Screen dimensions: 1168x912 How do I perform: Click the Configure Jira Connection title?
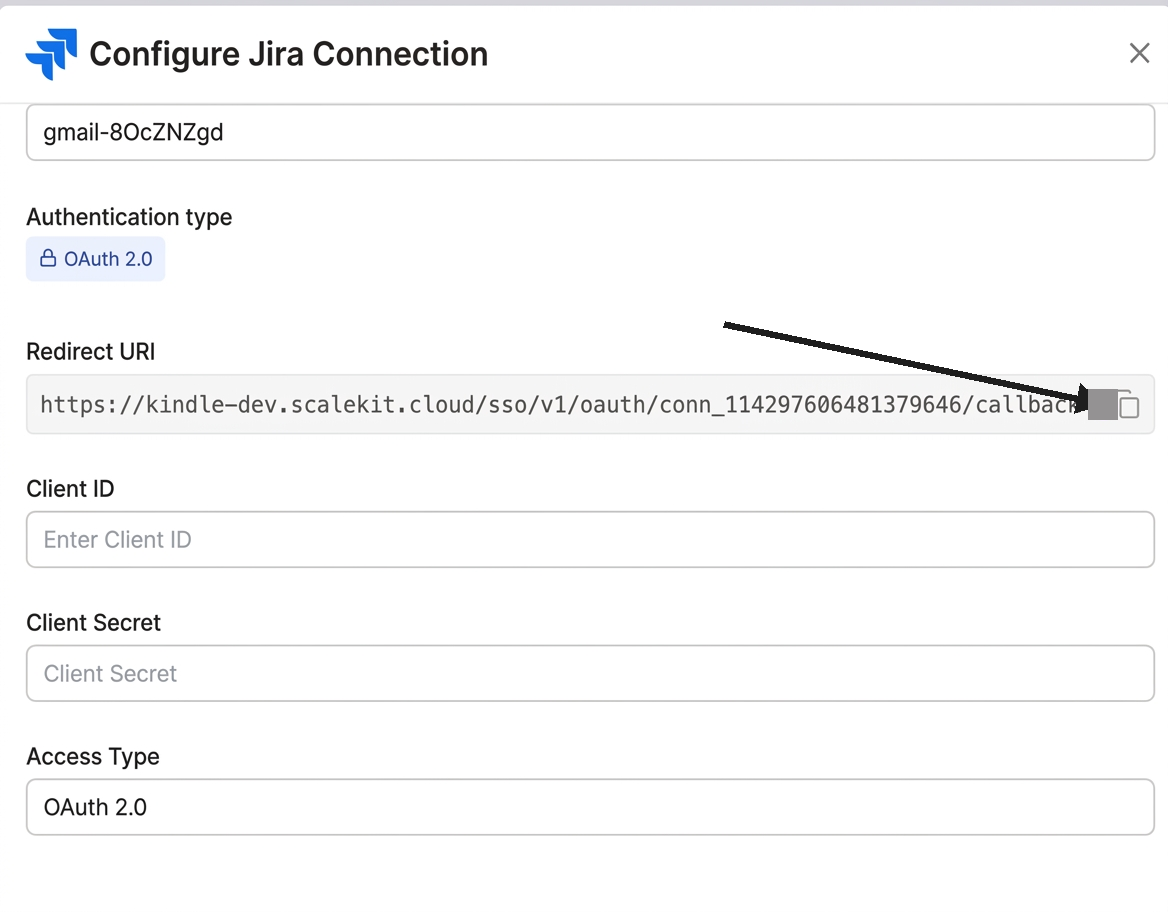click(x=287, y=54)
